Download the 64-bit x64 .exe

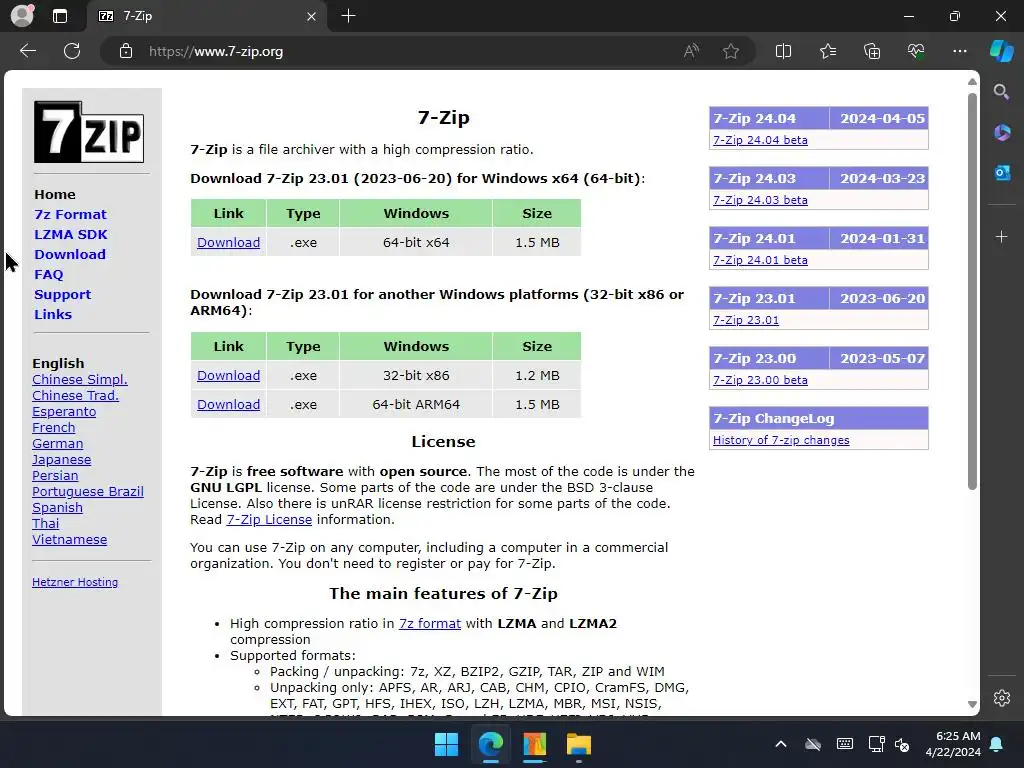[229, 242]
